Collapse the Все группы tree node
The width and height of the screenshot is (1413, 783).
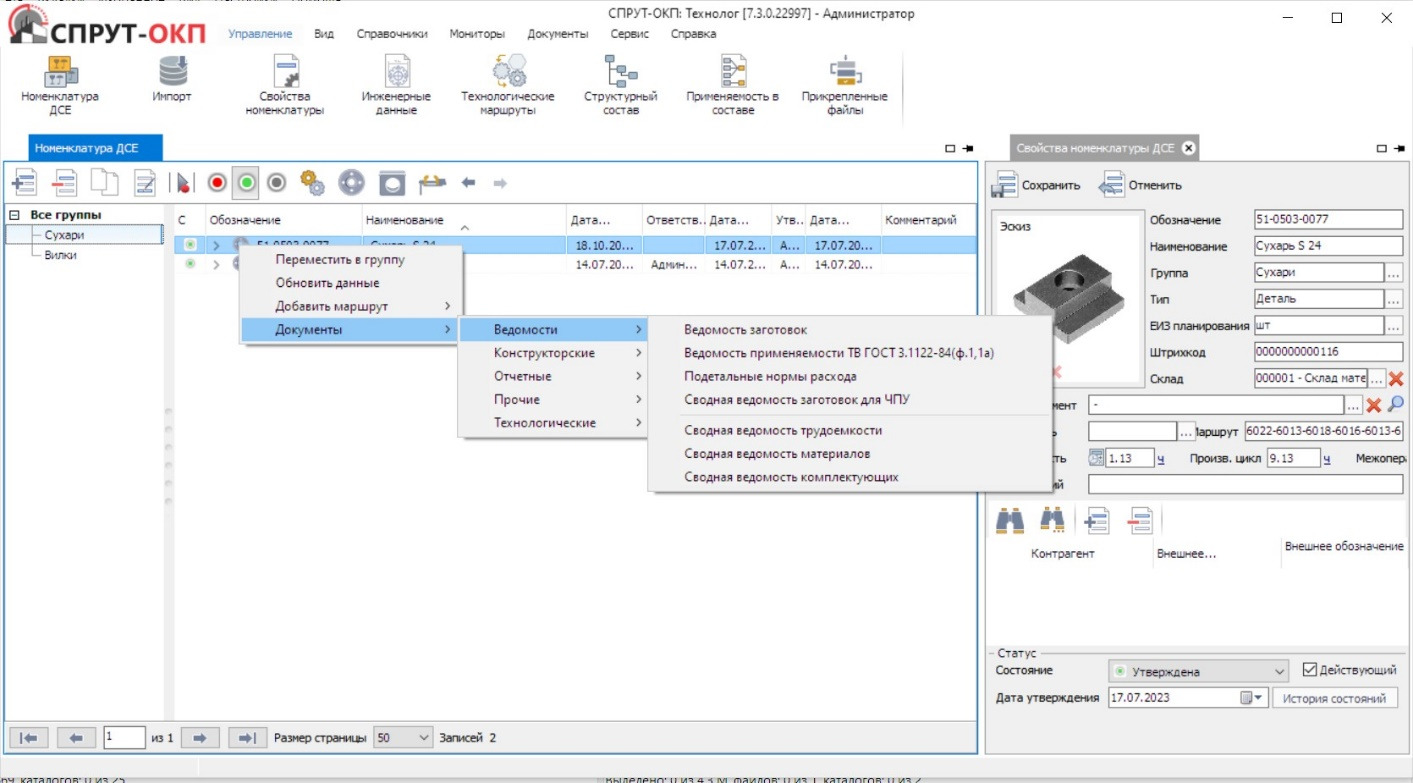[15, 215]
